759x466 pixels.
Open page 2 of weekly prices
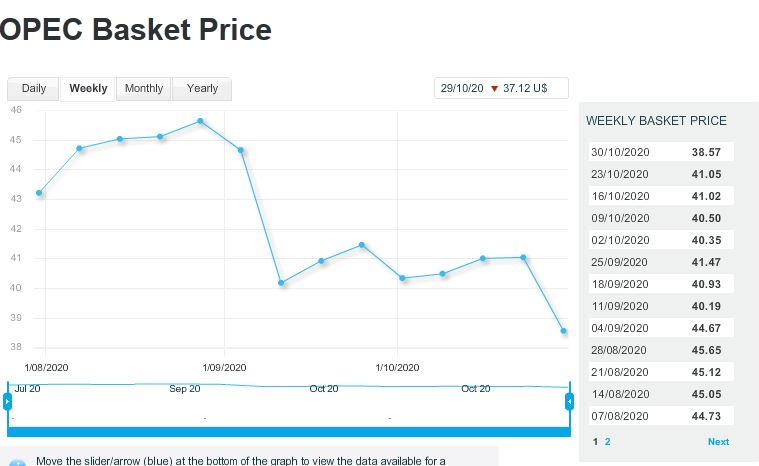(x=607, y=442)
